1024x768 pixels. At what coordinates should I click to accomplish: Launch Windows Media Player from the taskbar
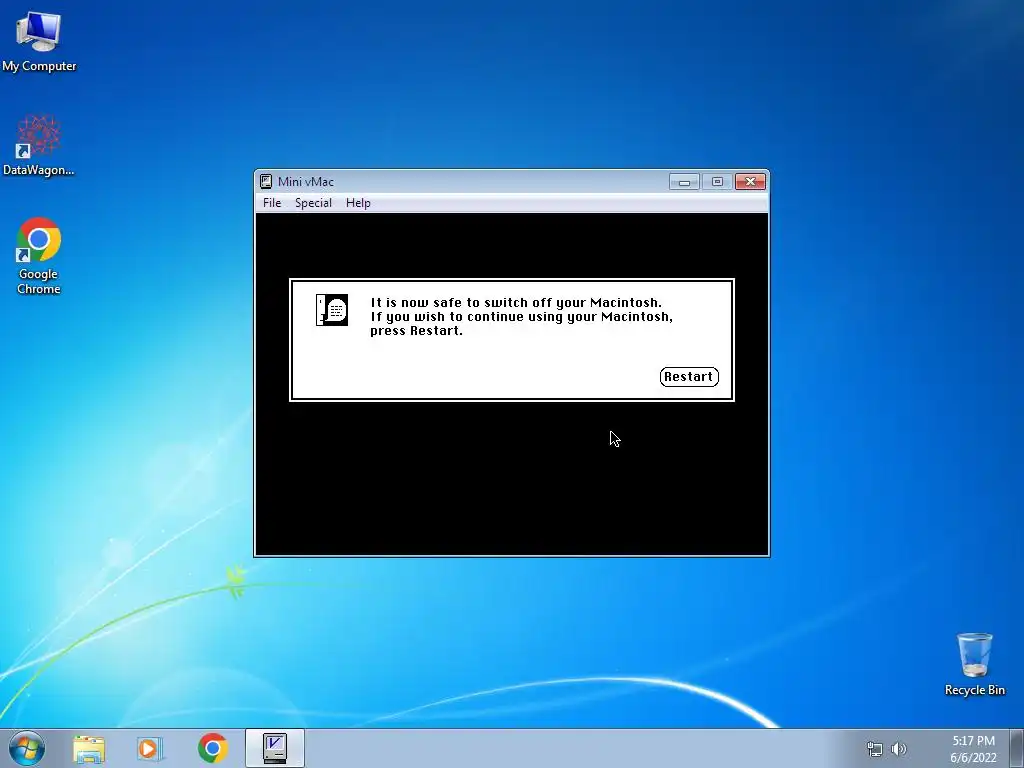(x=150, y=748)
